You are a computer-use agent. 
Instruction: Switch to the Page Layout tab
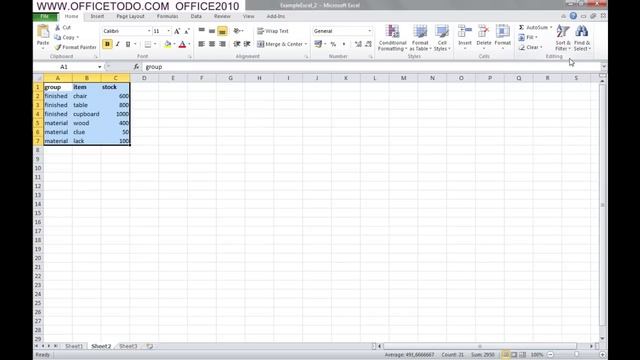click(130, 16)
